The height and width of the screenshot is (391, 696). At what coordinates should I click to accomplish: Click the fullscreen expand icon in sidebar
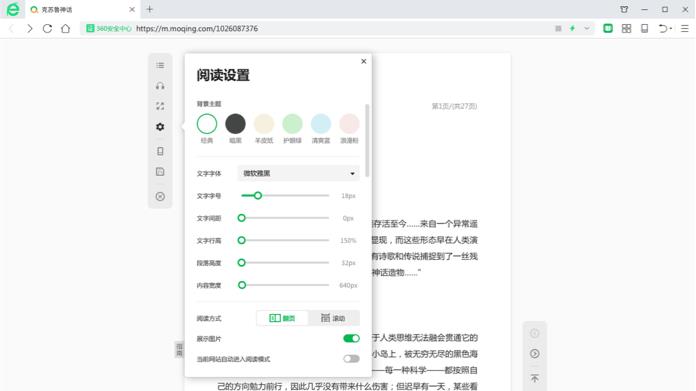tap(160, 106)
